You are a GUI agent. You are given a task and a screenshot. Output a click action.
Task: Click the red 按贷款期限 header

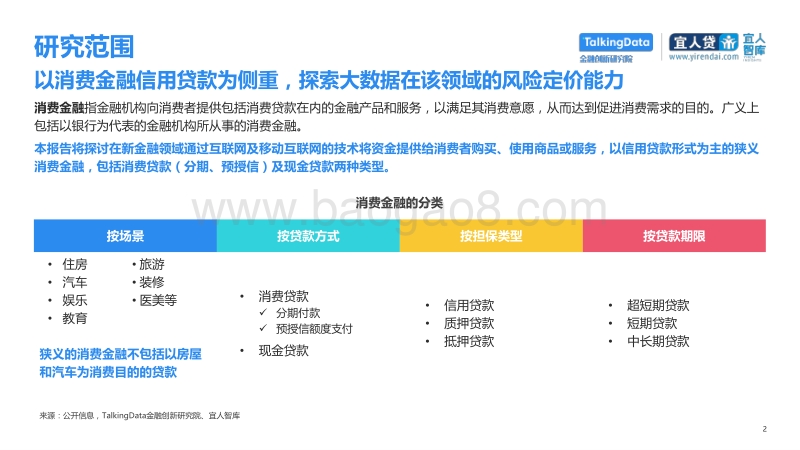click(674, 236)
